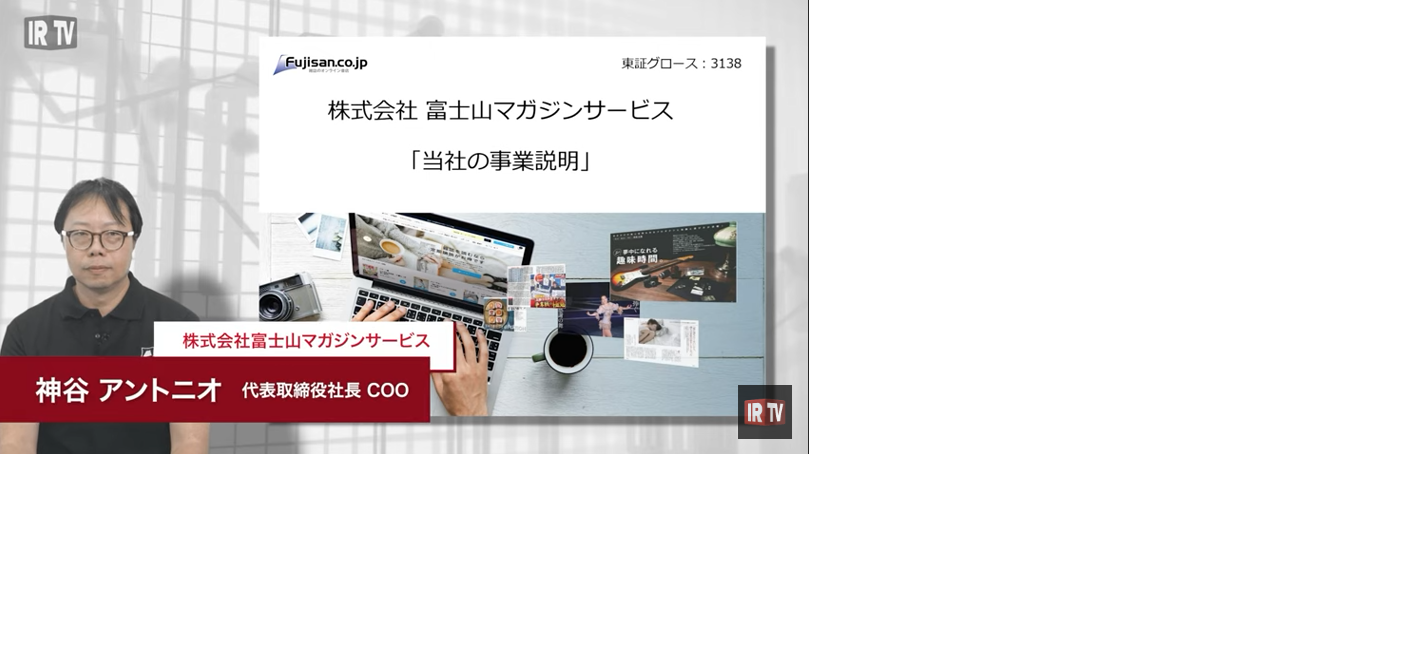Click the subtitle '「当社の事業説明」'

[x=501, y=161]
